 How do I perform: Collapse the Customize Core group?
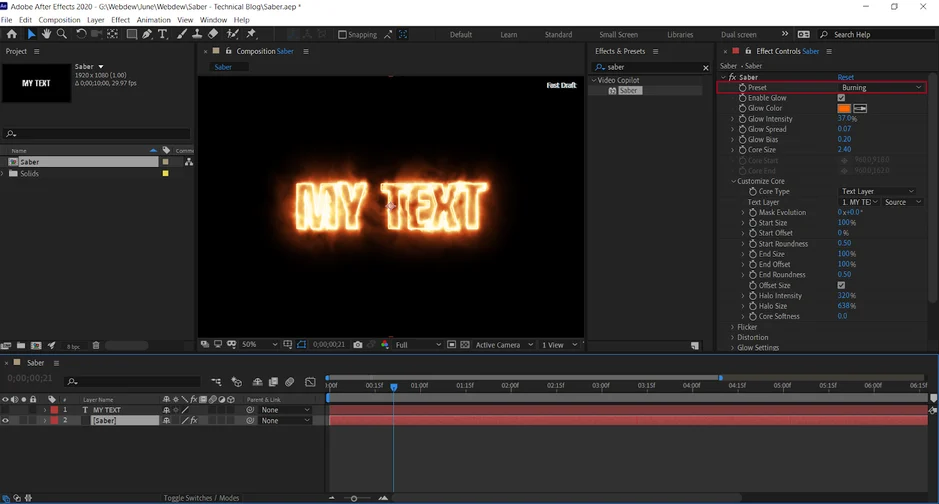coord(733,181)
